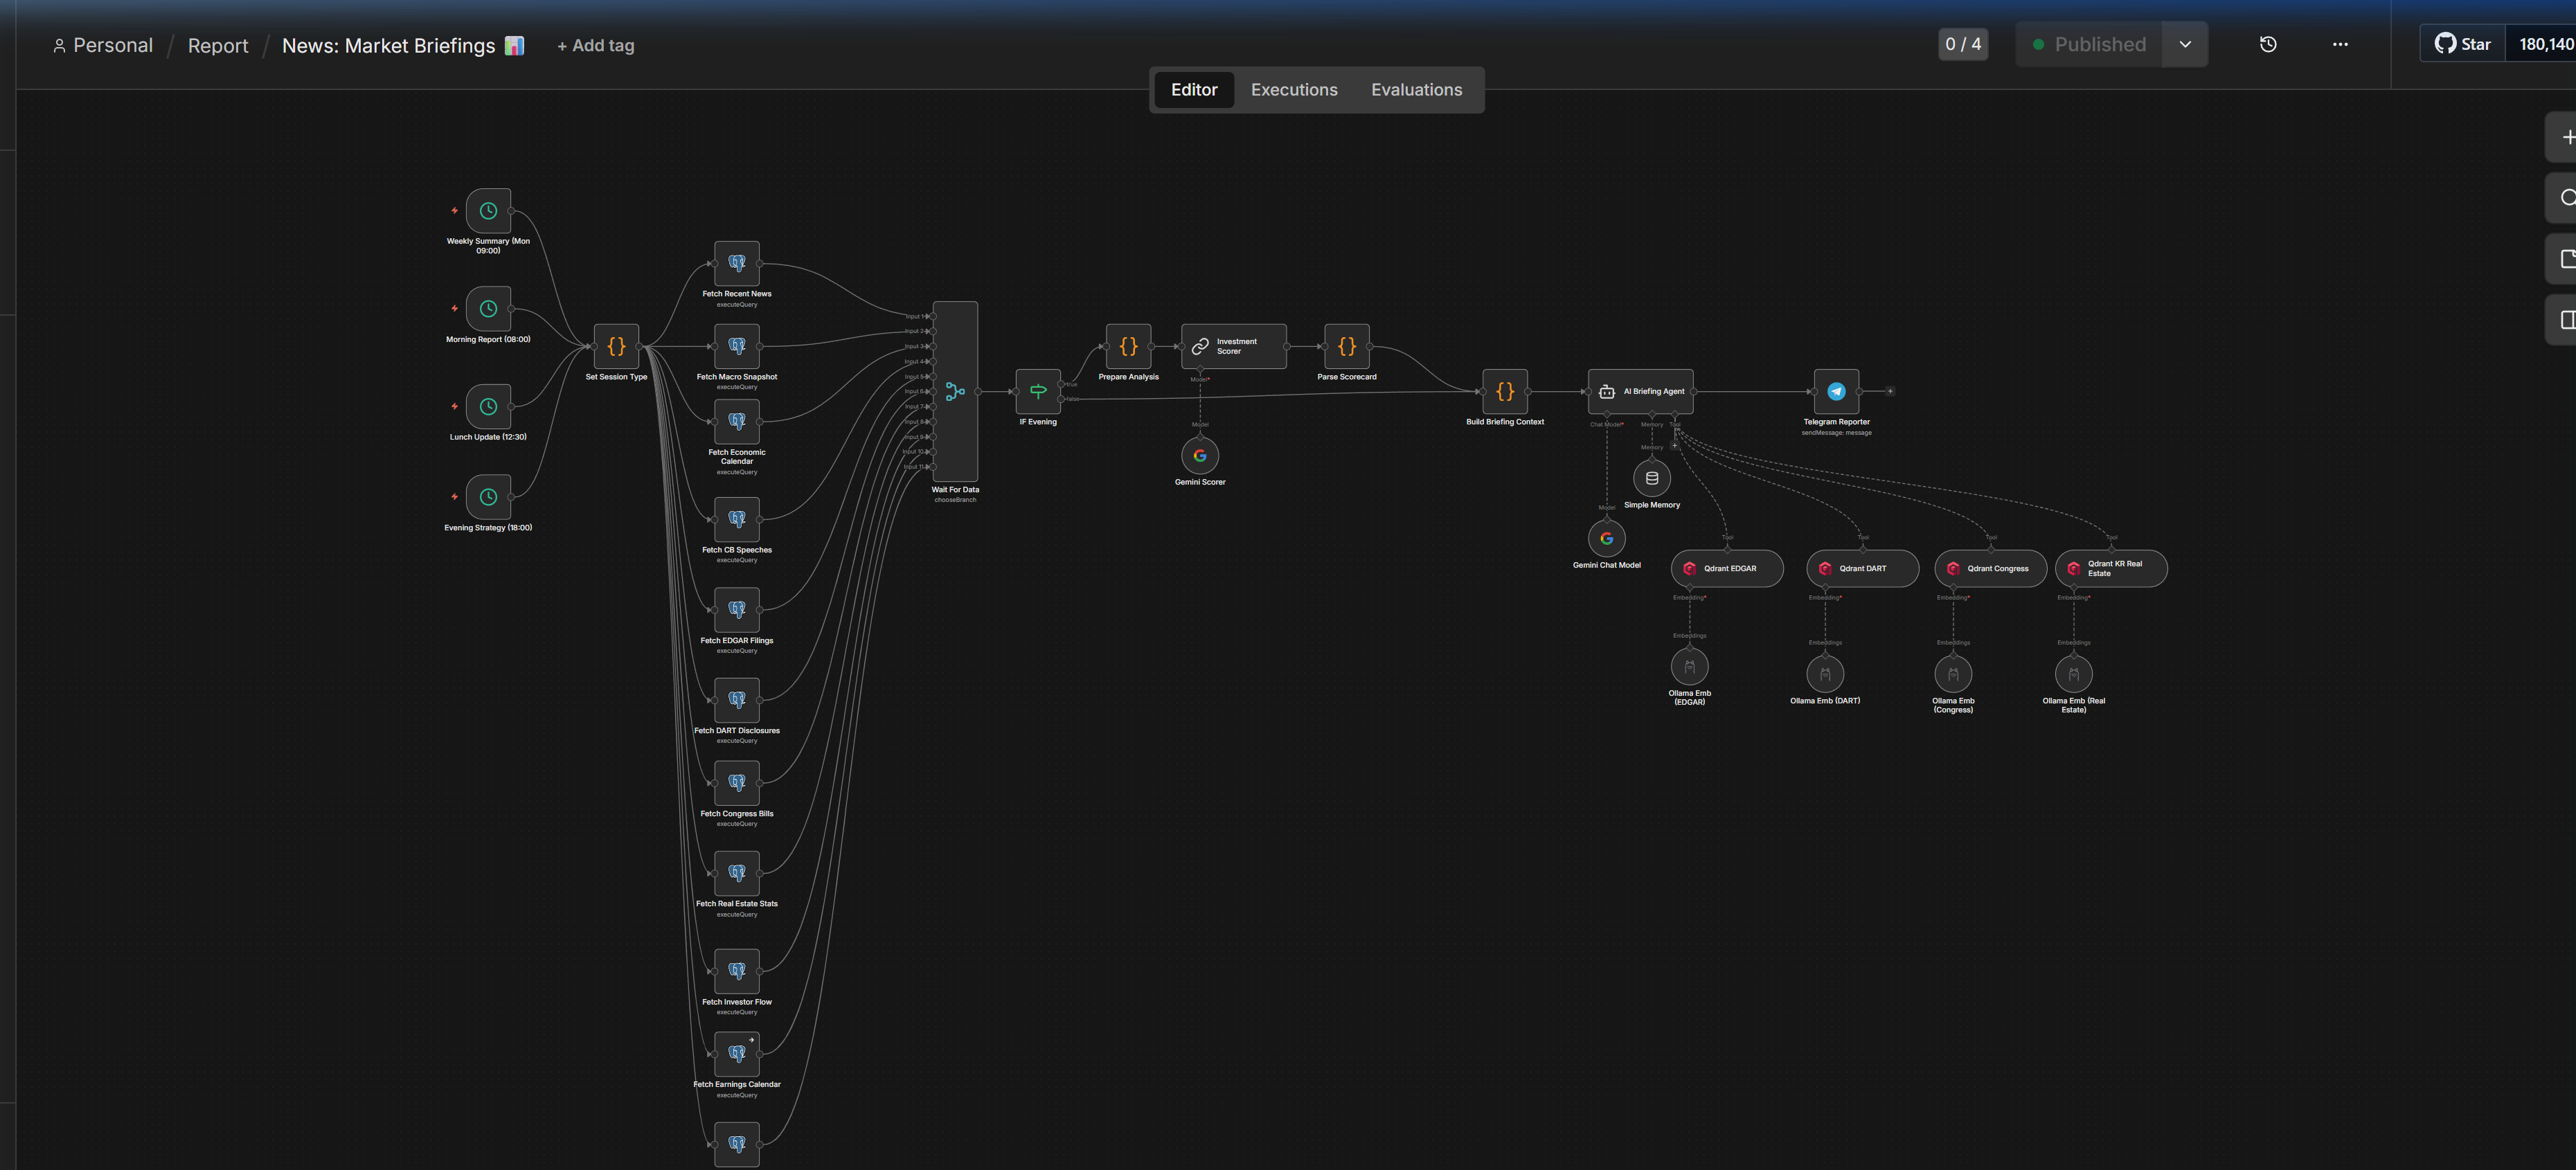The width and height of the screenshot is (2576, 1170).
Task: Click the Add tag button
Action: (x=596, y=46)
